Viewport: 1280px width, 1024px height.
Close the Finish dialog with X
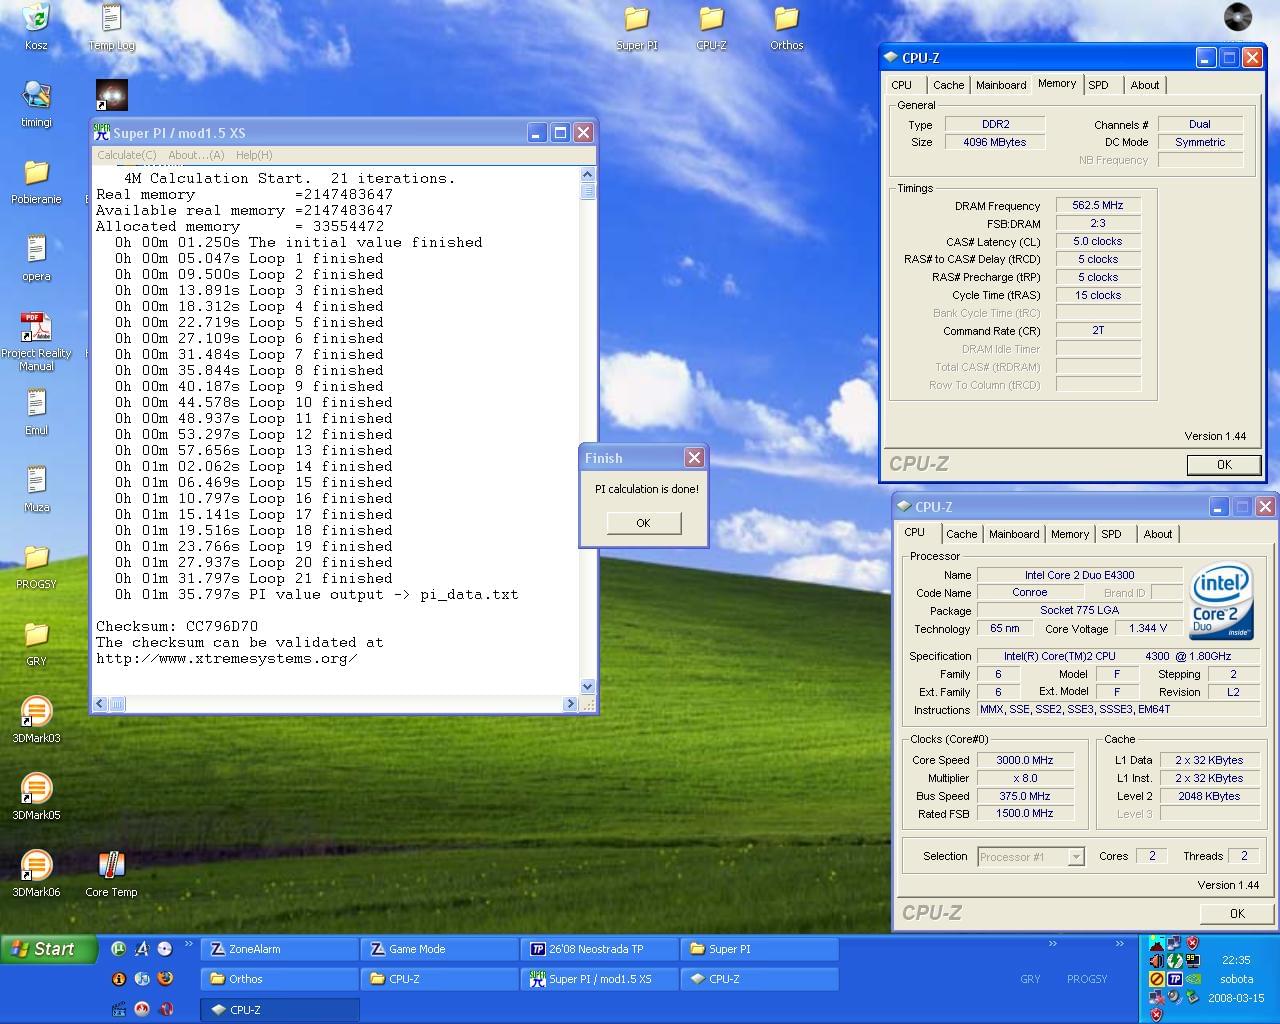[x=694, y=458]
